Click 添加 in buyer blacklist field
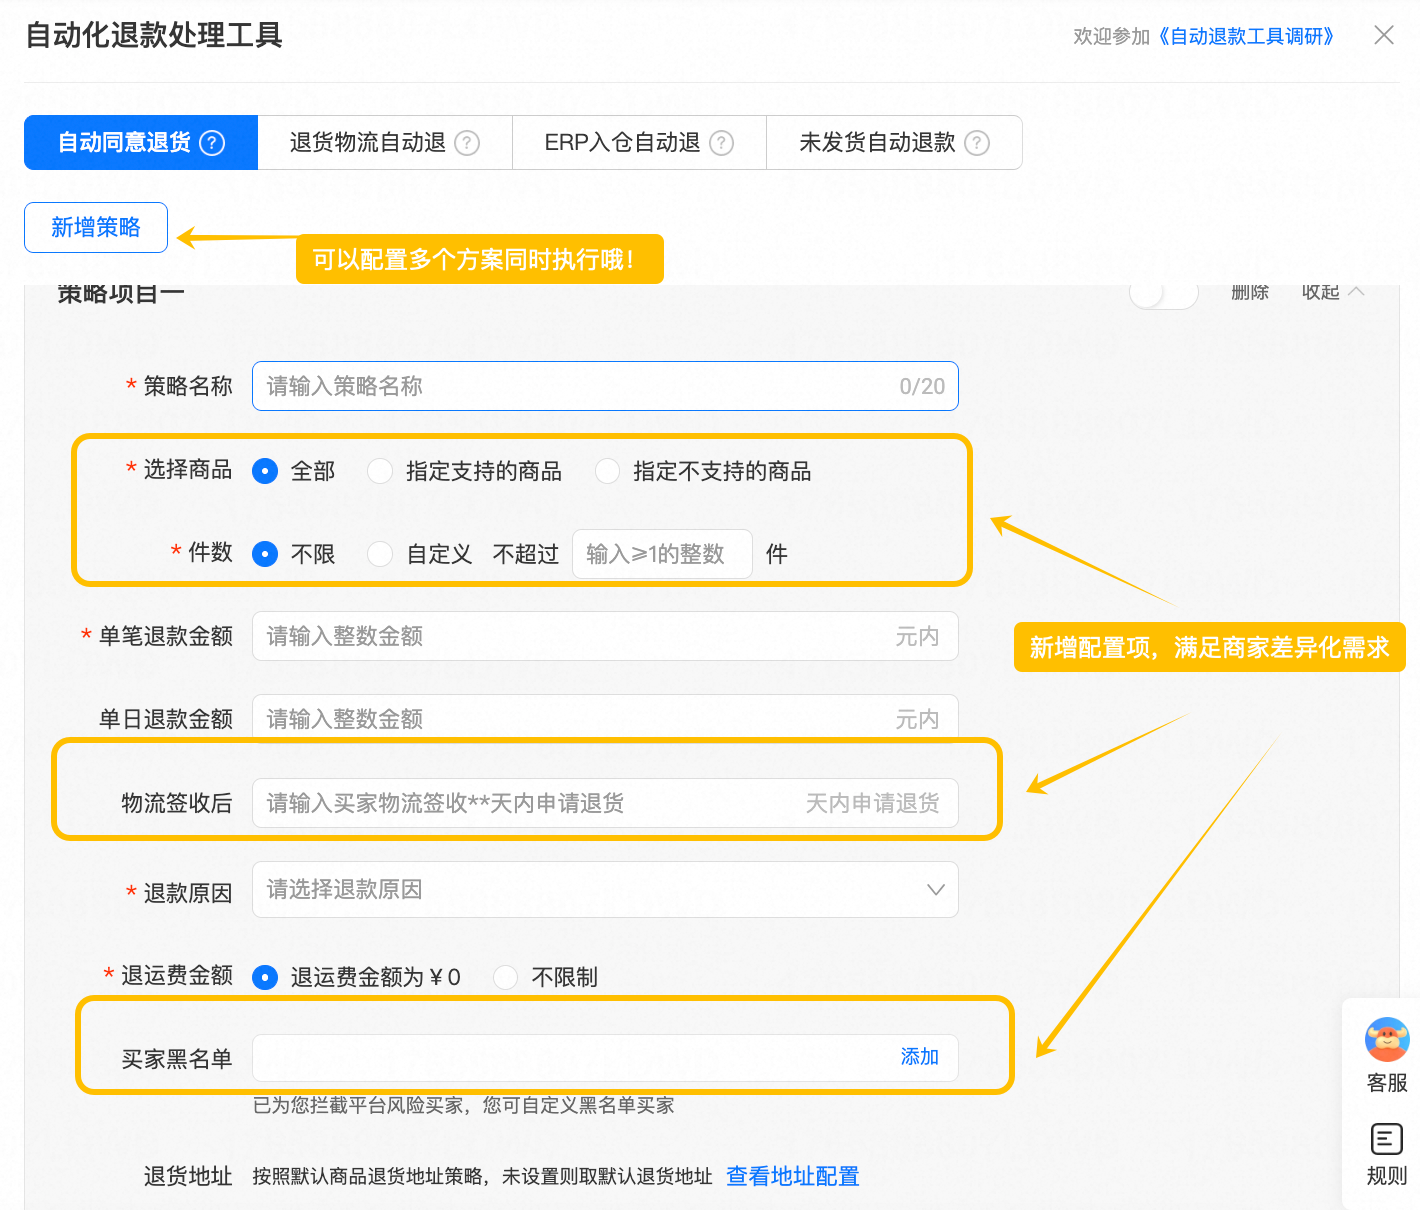The width and height of the screenshot is (1420, 1210). [919, 1057]
